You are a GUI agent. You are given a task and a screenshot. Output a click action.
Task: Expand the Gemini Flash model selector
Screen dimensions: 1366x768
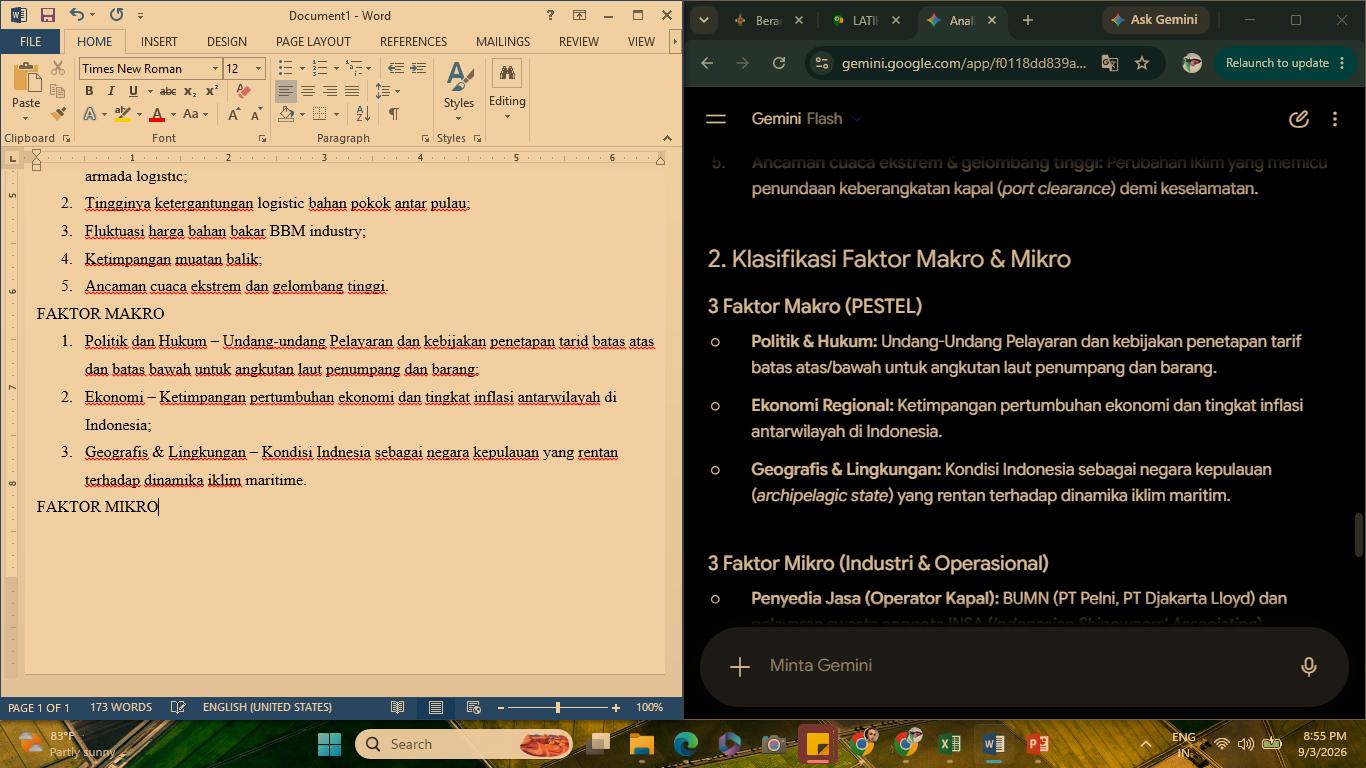pyautogui.click(x=808, y=119)
